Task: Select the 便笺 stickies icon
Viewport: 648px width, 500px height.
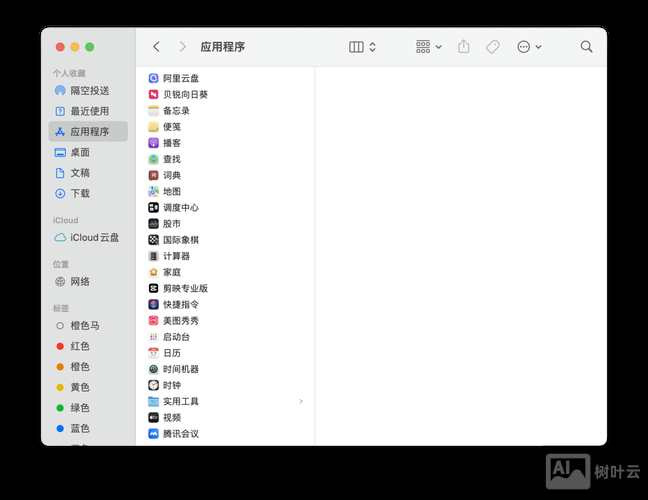Action: 153,126
